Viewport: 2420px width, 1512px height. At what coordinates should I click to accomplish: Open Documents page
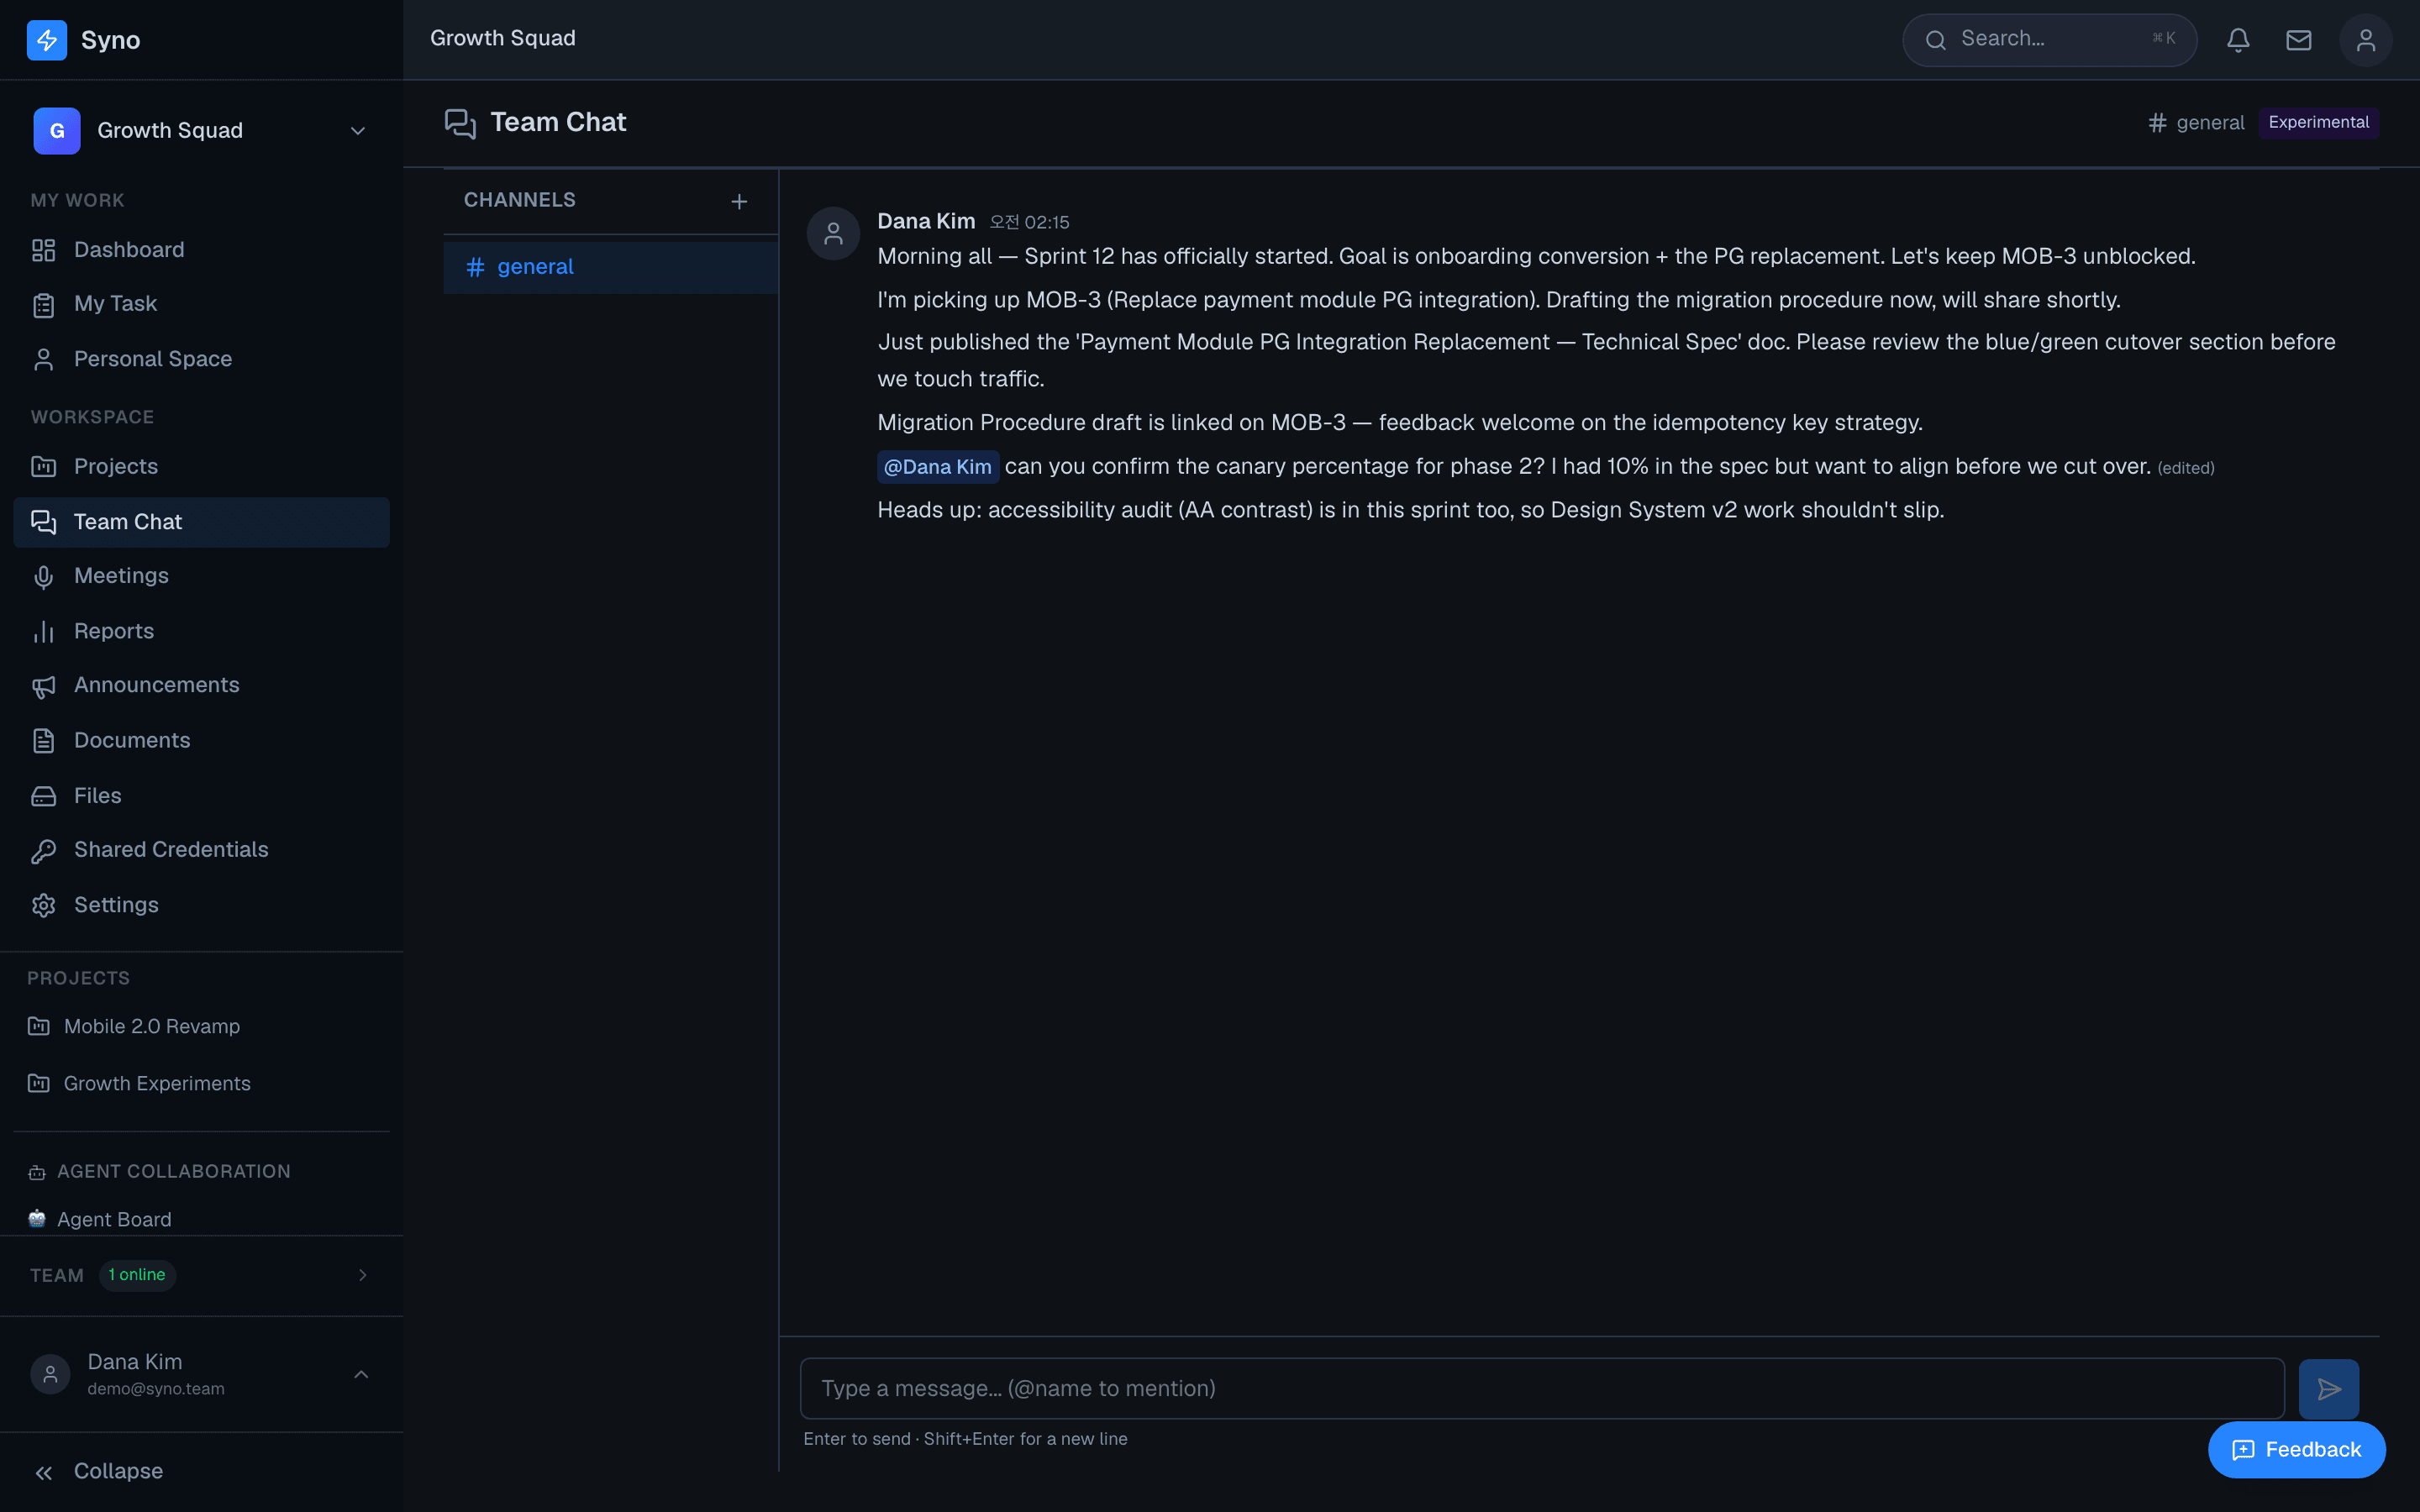pyautogui.click(x=202, y=740)
